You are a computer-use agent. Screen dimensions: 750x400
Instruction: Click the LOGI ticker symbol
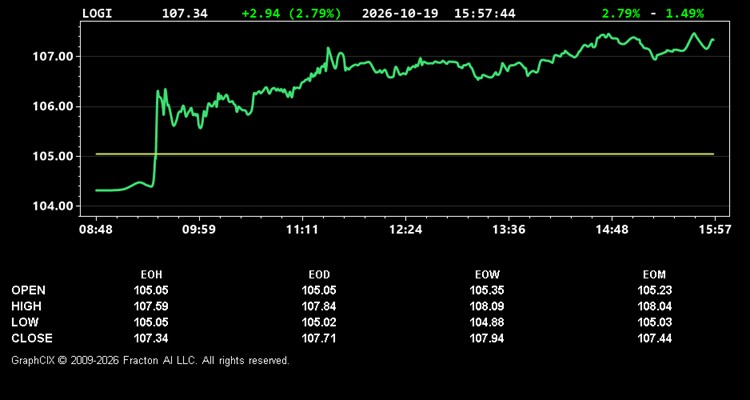pyautogui.click(x=97, y=13)
